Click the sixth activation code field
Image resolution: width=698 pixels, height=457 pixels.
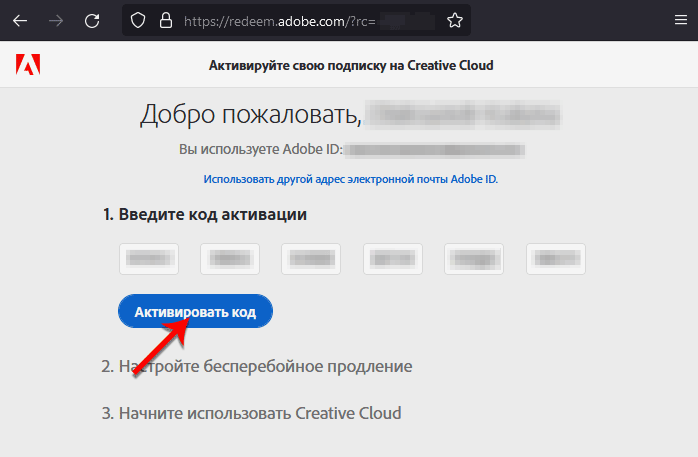click(556, 259)
